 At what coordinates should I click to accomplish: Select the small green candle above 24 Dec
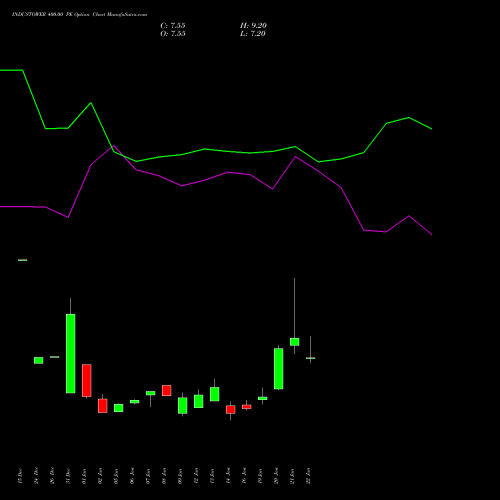tap(39, 360)
